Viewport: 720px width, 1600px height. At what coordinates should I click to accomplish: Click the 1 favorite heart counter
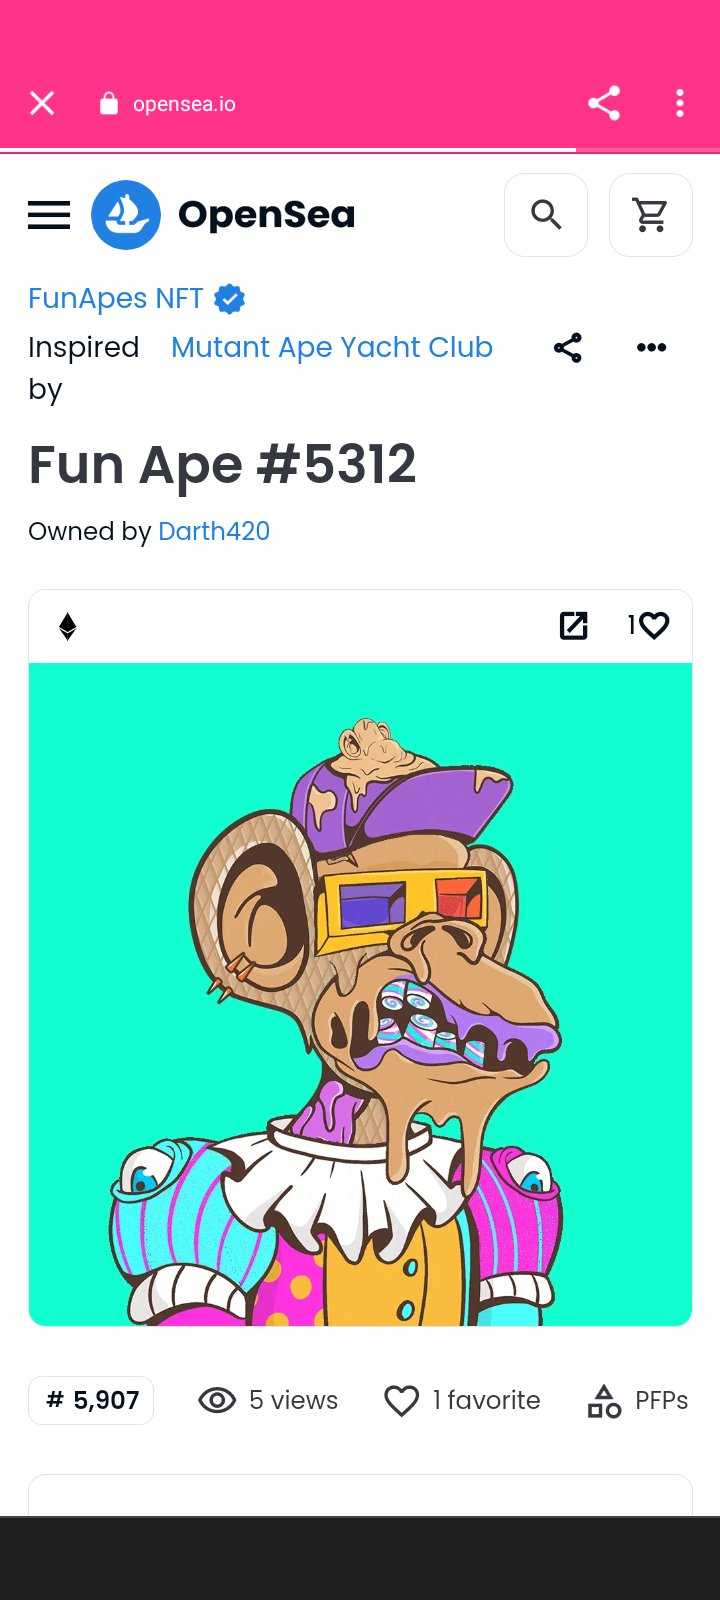tap(462, 1400)
